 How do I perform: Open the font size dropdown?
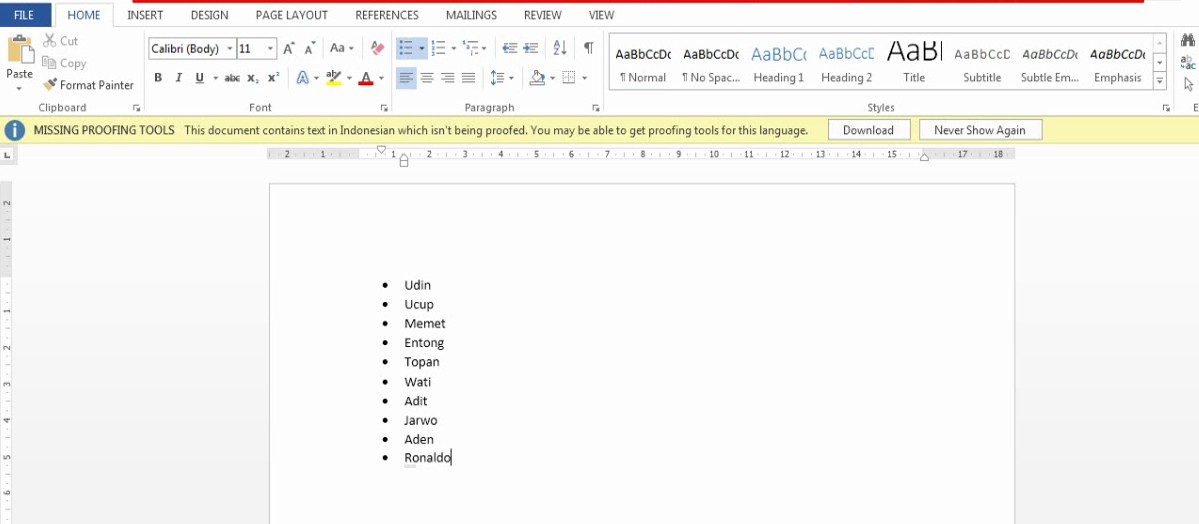pos(271,49)
